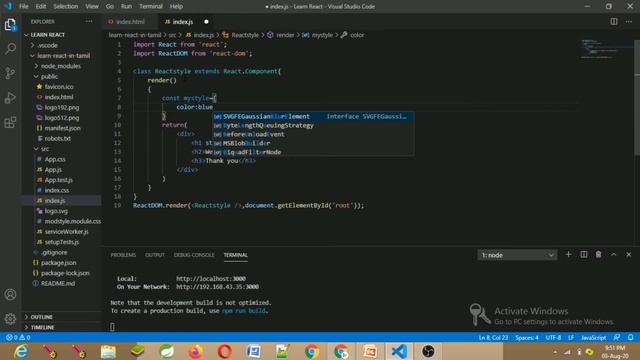Open the View menu
The width and height of the screenshot is (640, 360).
(x=92, y=6)
